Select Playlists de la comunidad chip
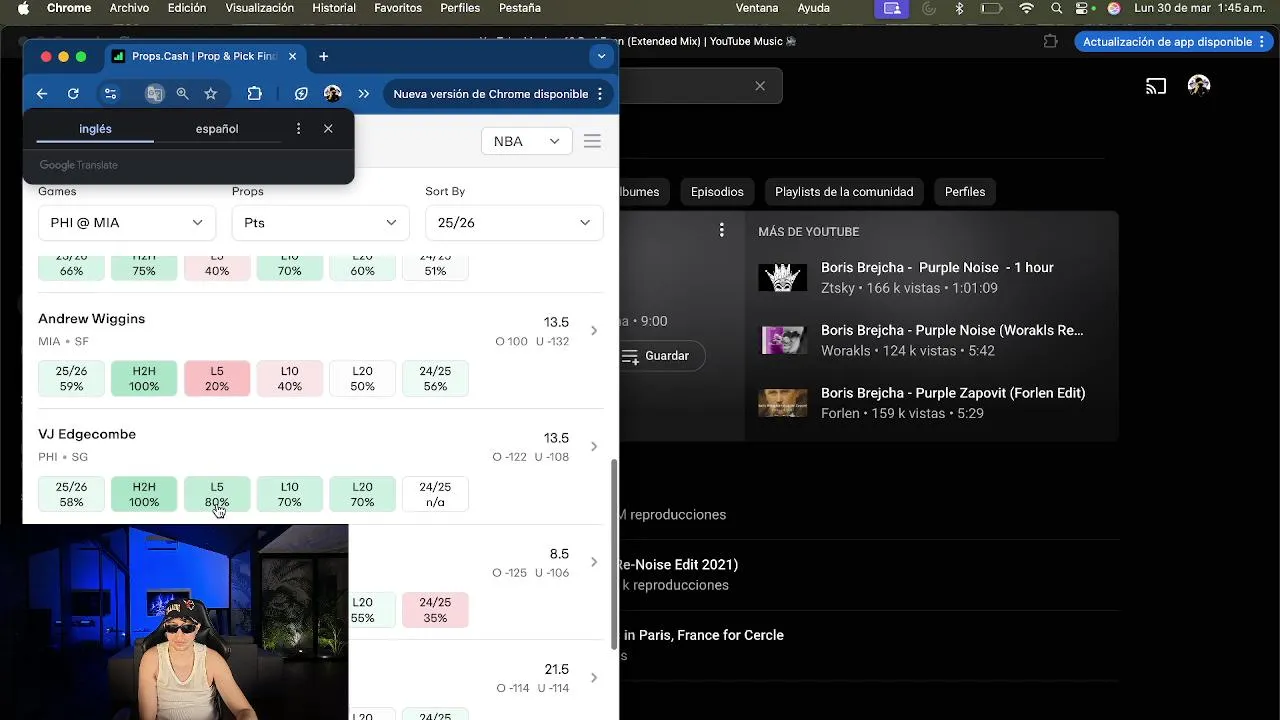Viewport: 1280px width, 720px height. pos(844,192)
